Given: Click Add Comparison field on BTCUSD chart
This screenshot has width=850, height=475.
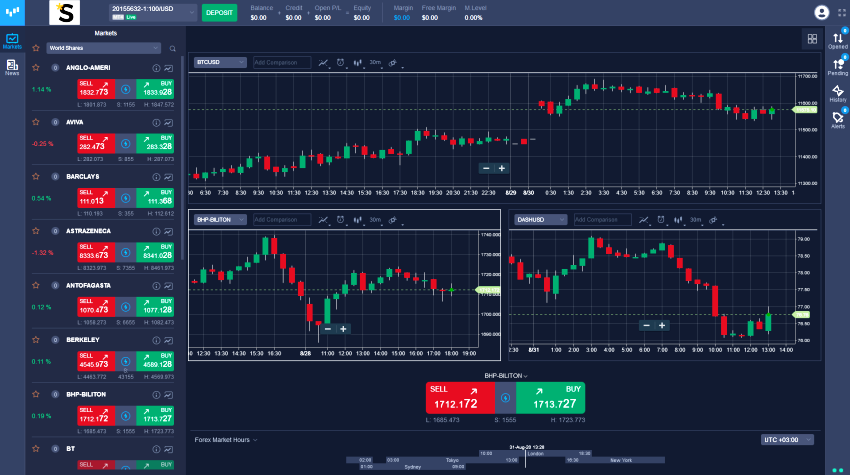Looking at the screenshot, I should point(282,62).
